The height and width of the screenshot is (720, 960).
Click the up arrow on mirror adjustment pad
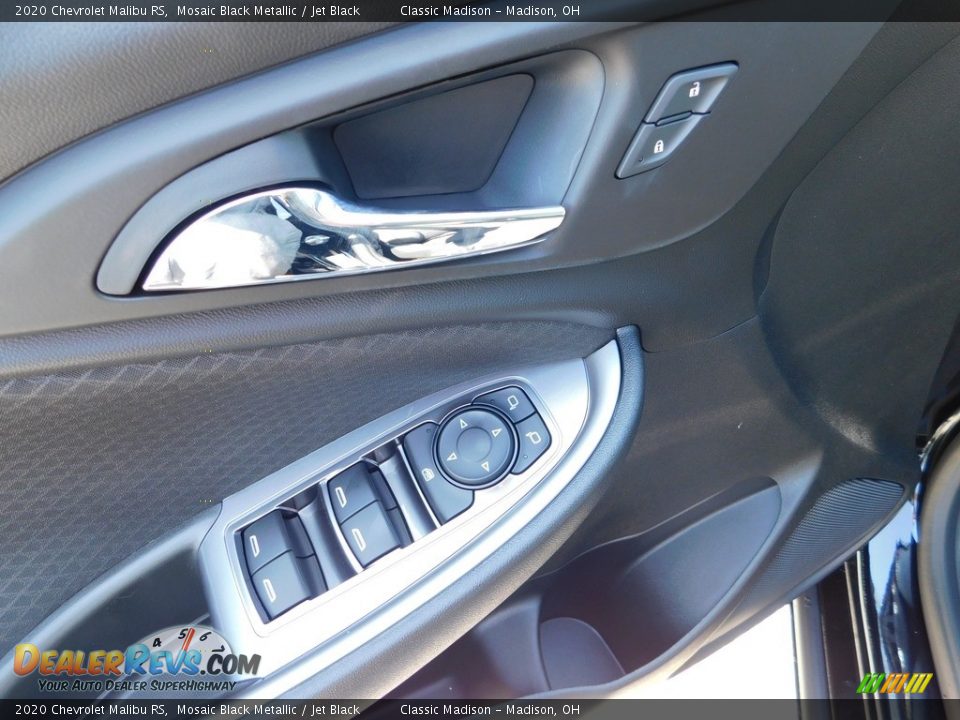(462, 423)
